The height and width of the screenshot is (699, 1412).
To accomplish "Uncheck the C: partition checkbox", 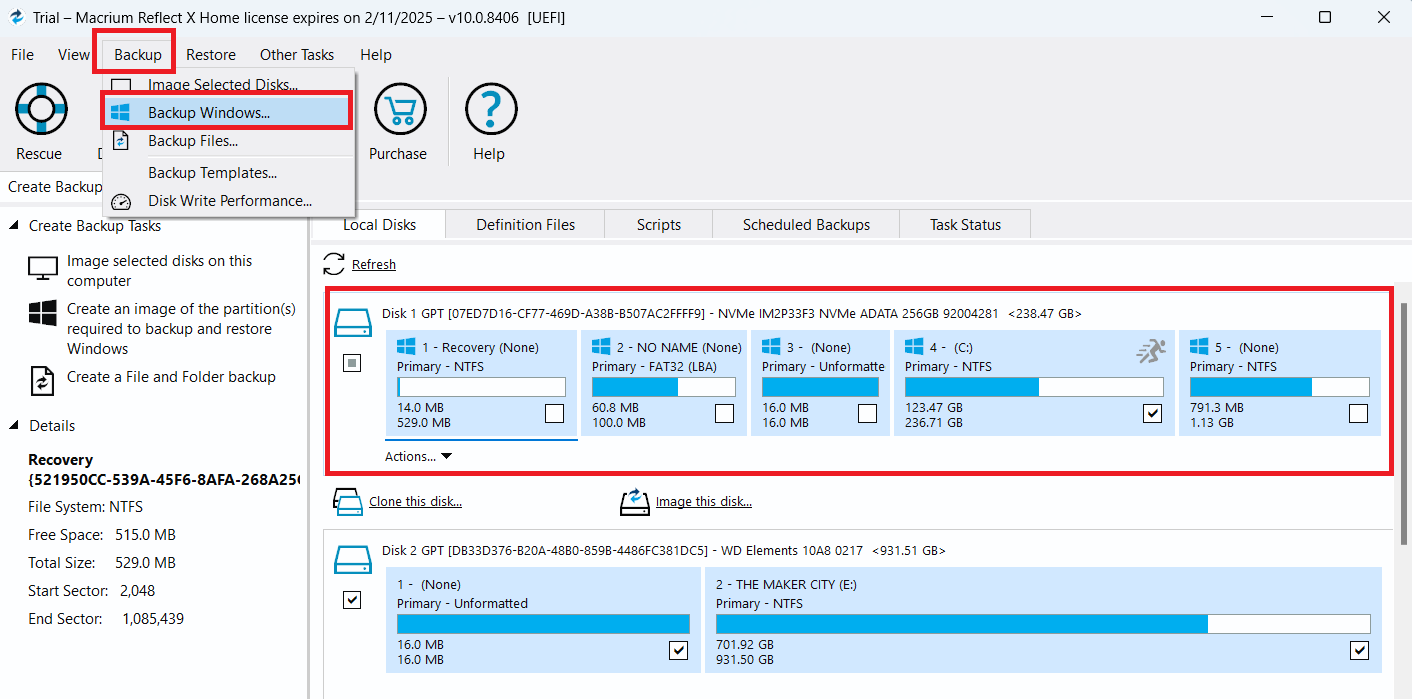I will pyautogui.click(x=1152, y=413).
